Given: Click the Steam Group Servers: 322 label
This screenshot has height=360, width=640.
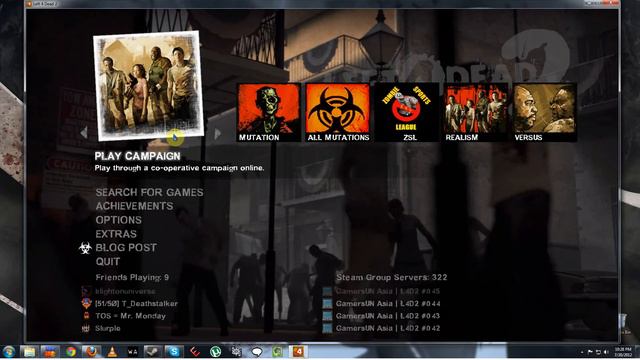Looking at the screenshot, I should click(x=391, y=278).
